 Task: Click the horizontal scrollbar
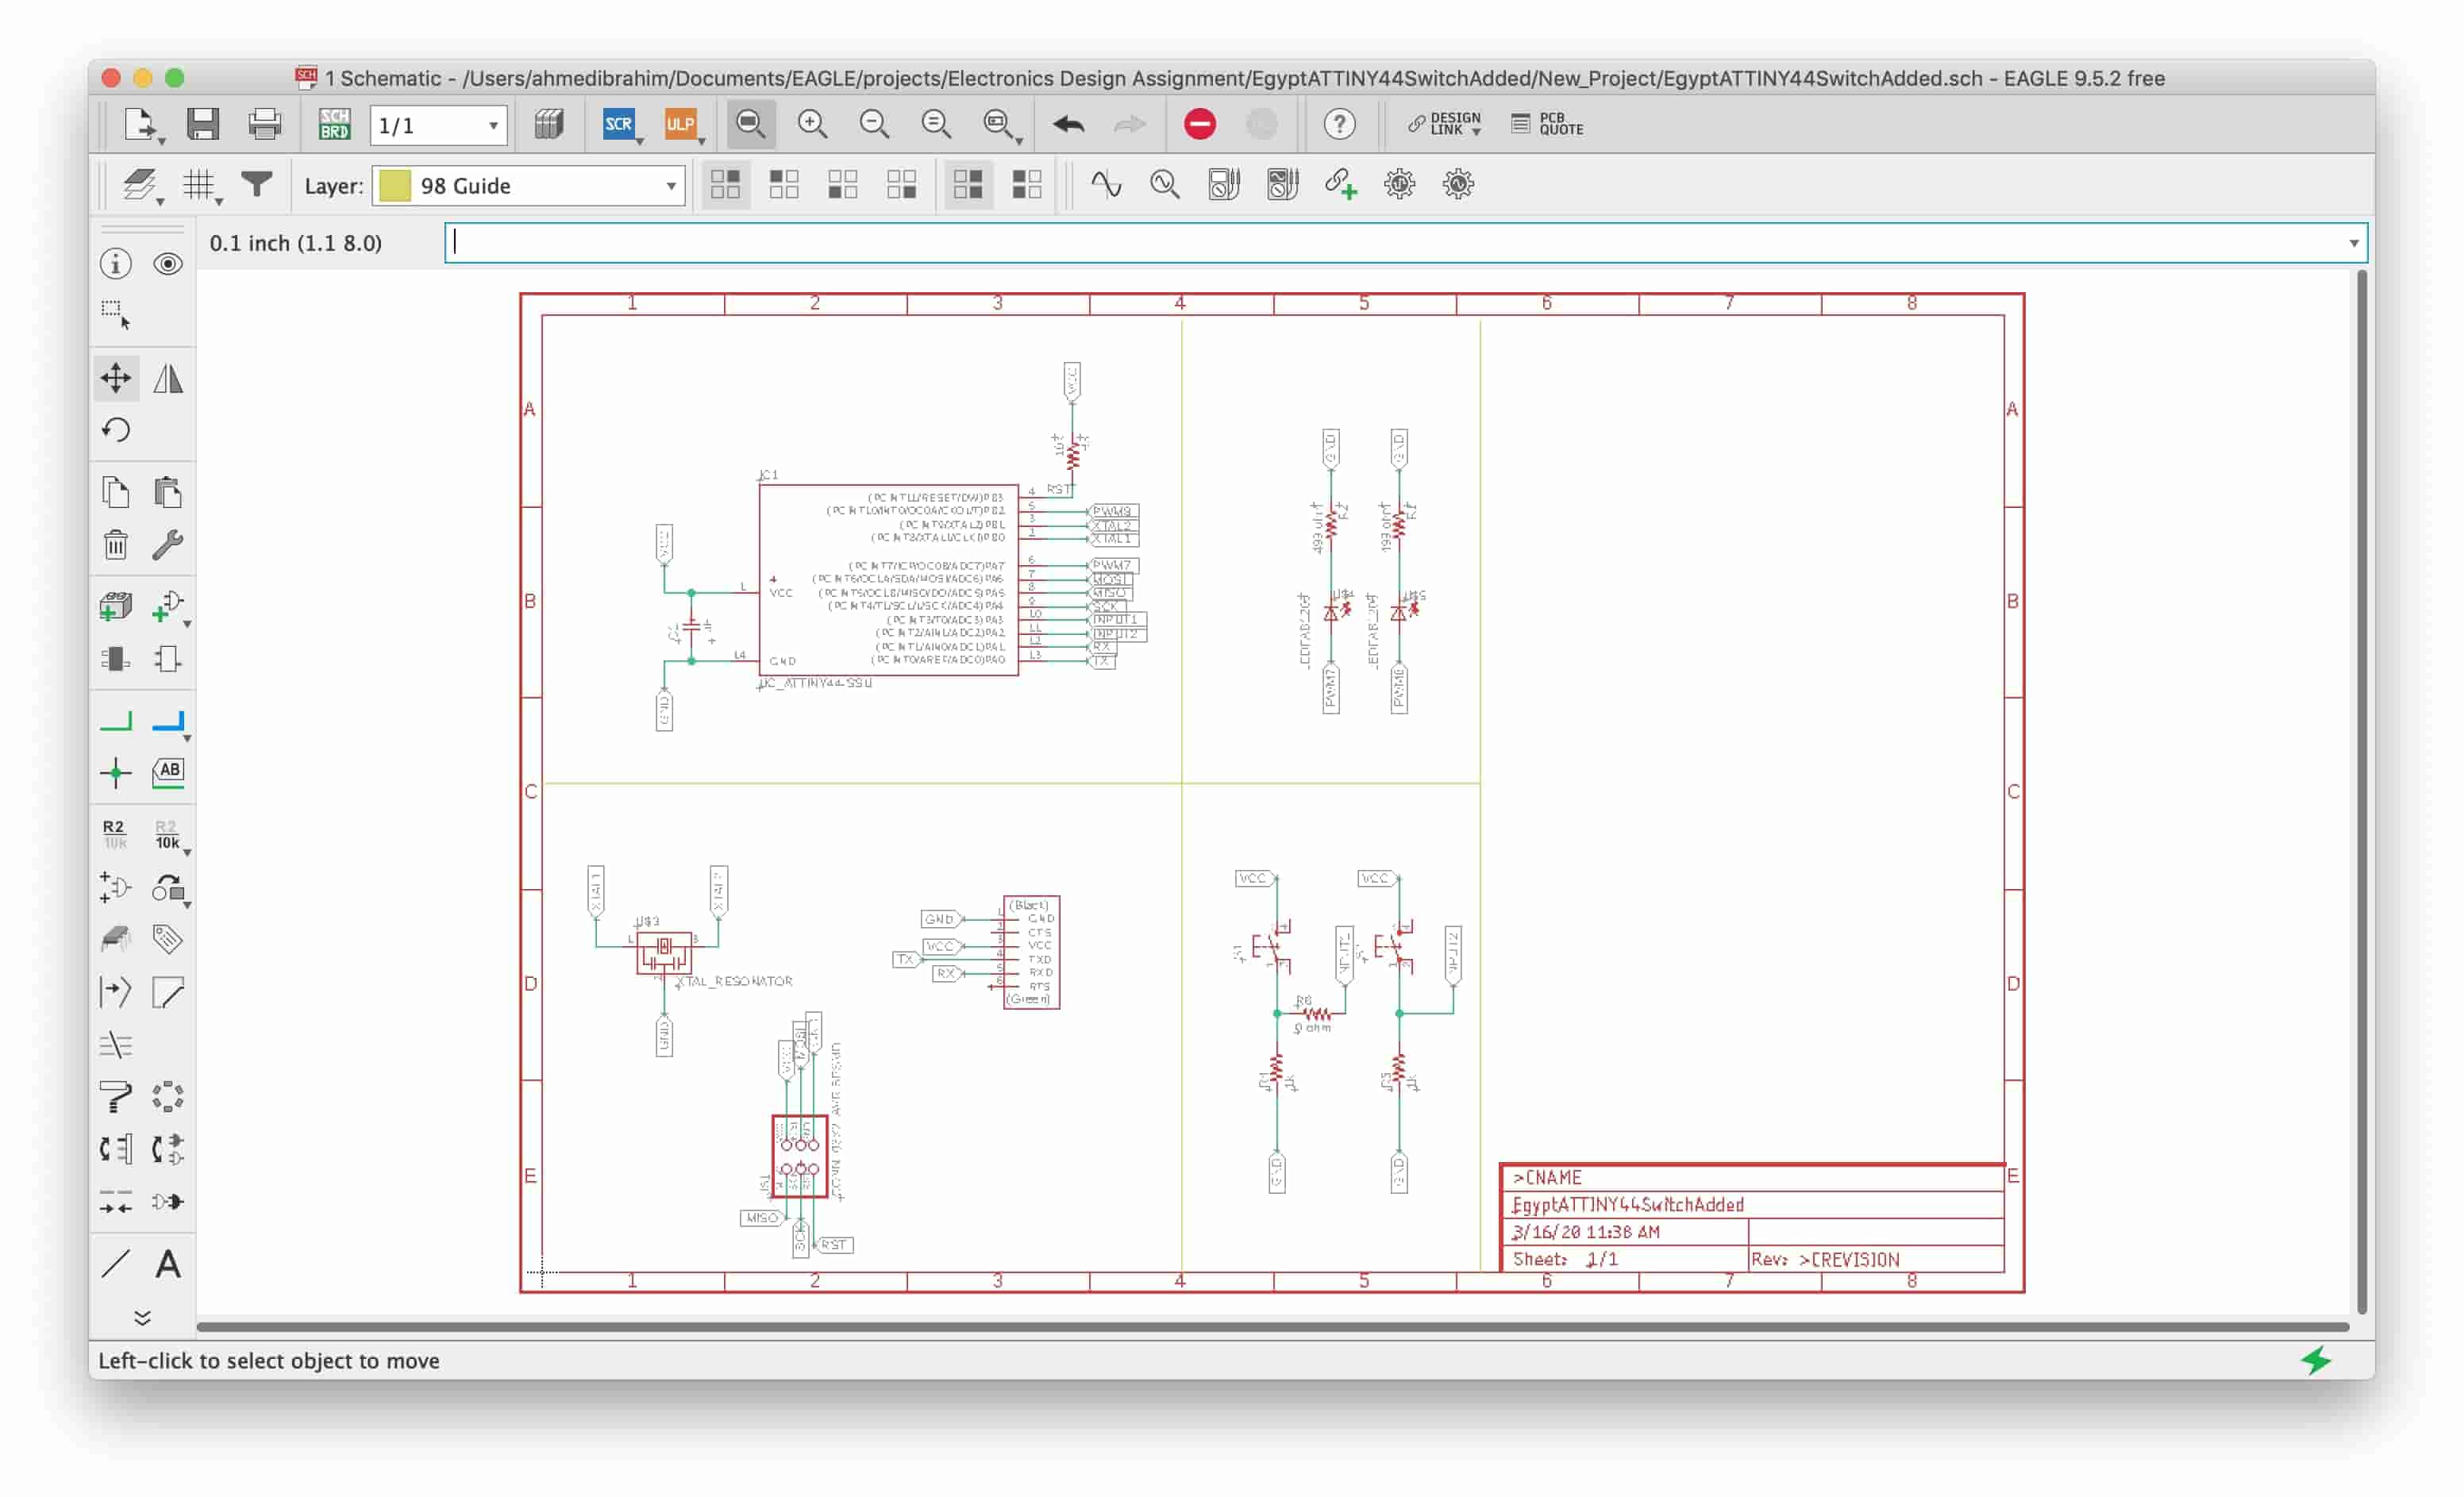coord(1272,1327)
